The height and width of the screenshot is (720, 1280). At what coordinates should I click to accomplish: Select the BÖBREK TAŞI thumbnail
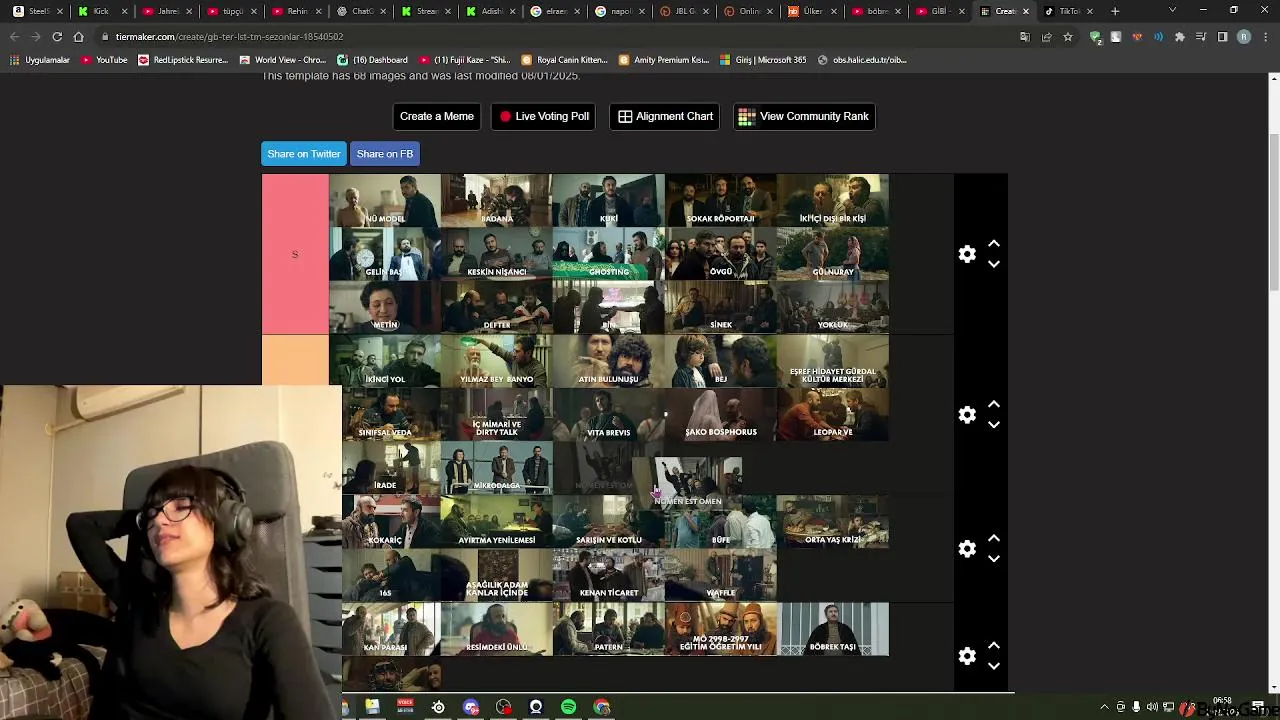click(833, 629)
